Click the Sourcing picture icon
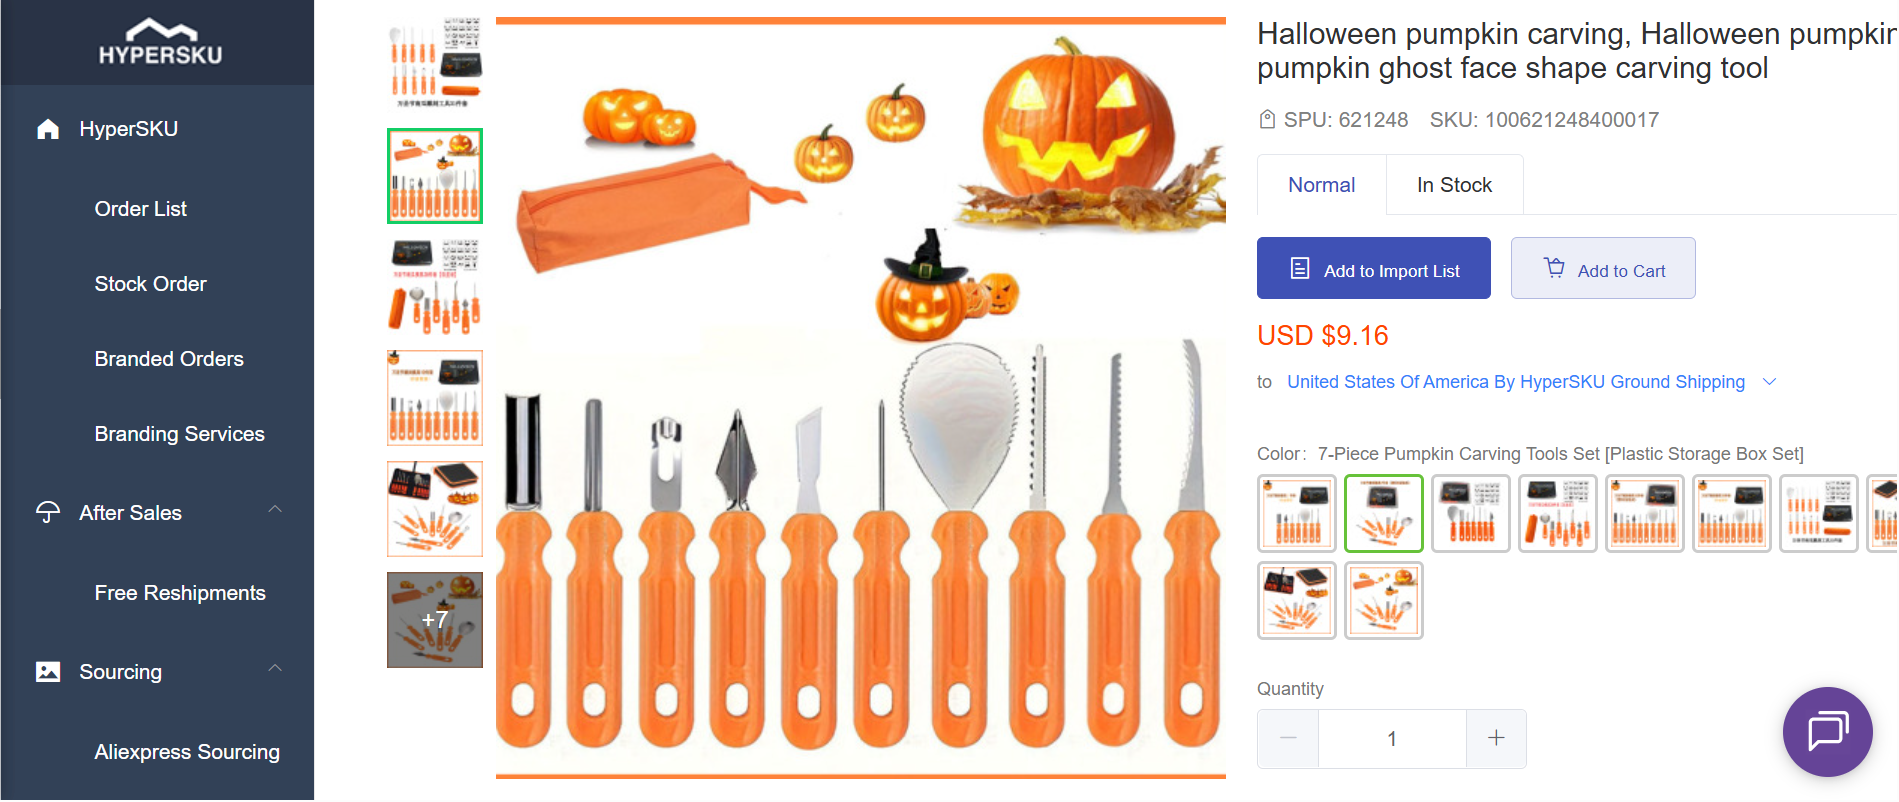This screenshot has height=802, width=1899. 48,672
